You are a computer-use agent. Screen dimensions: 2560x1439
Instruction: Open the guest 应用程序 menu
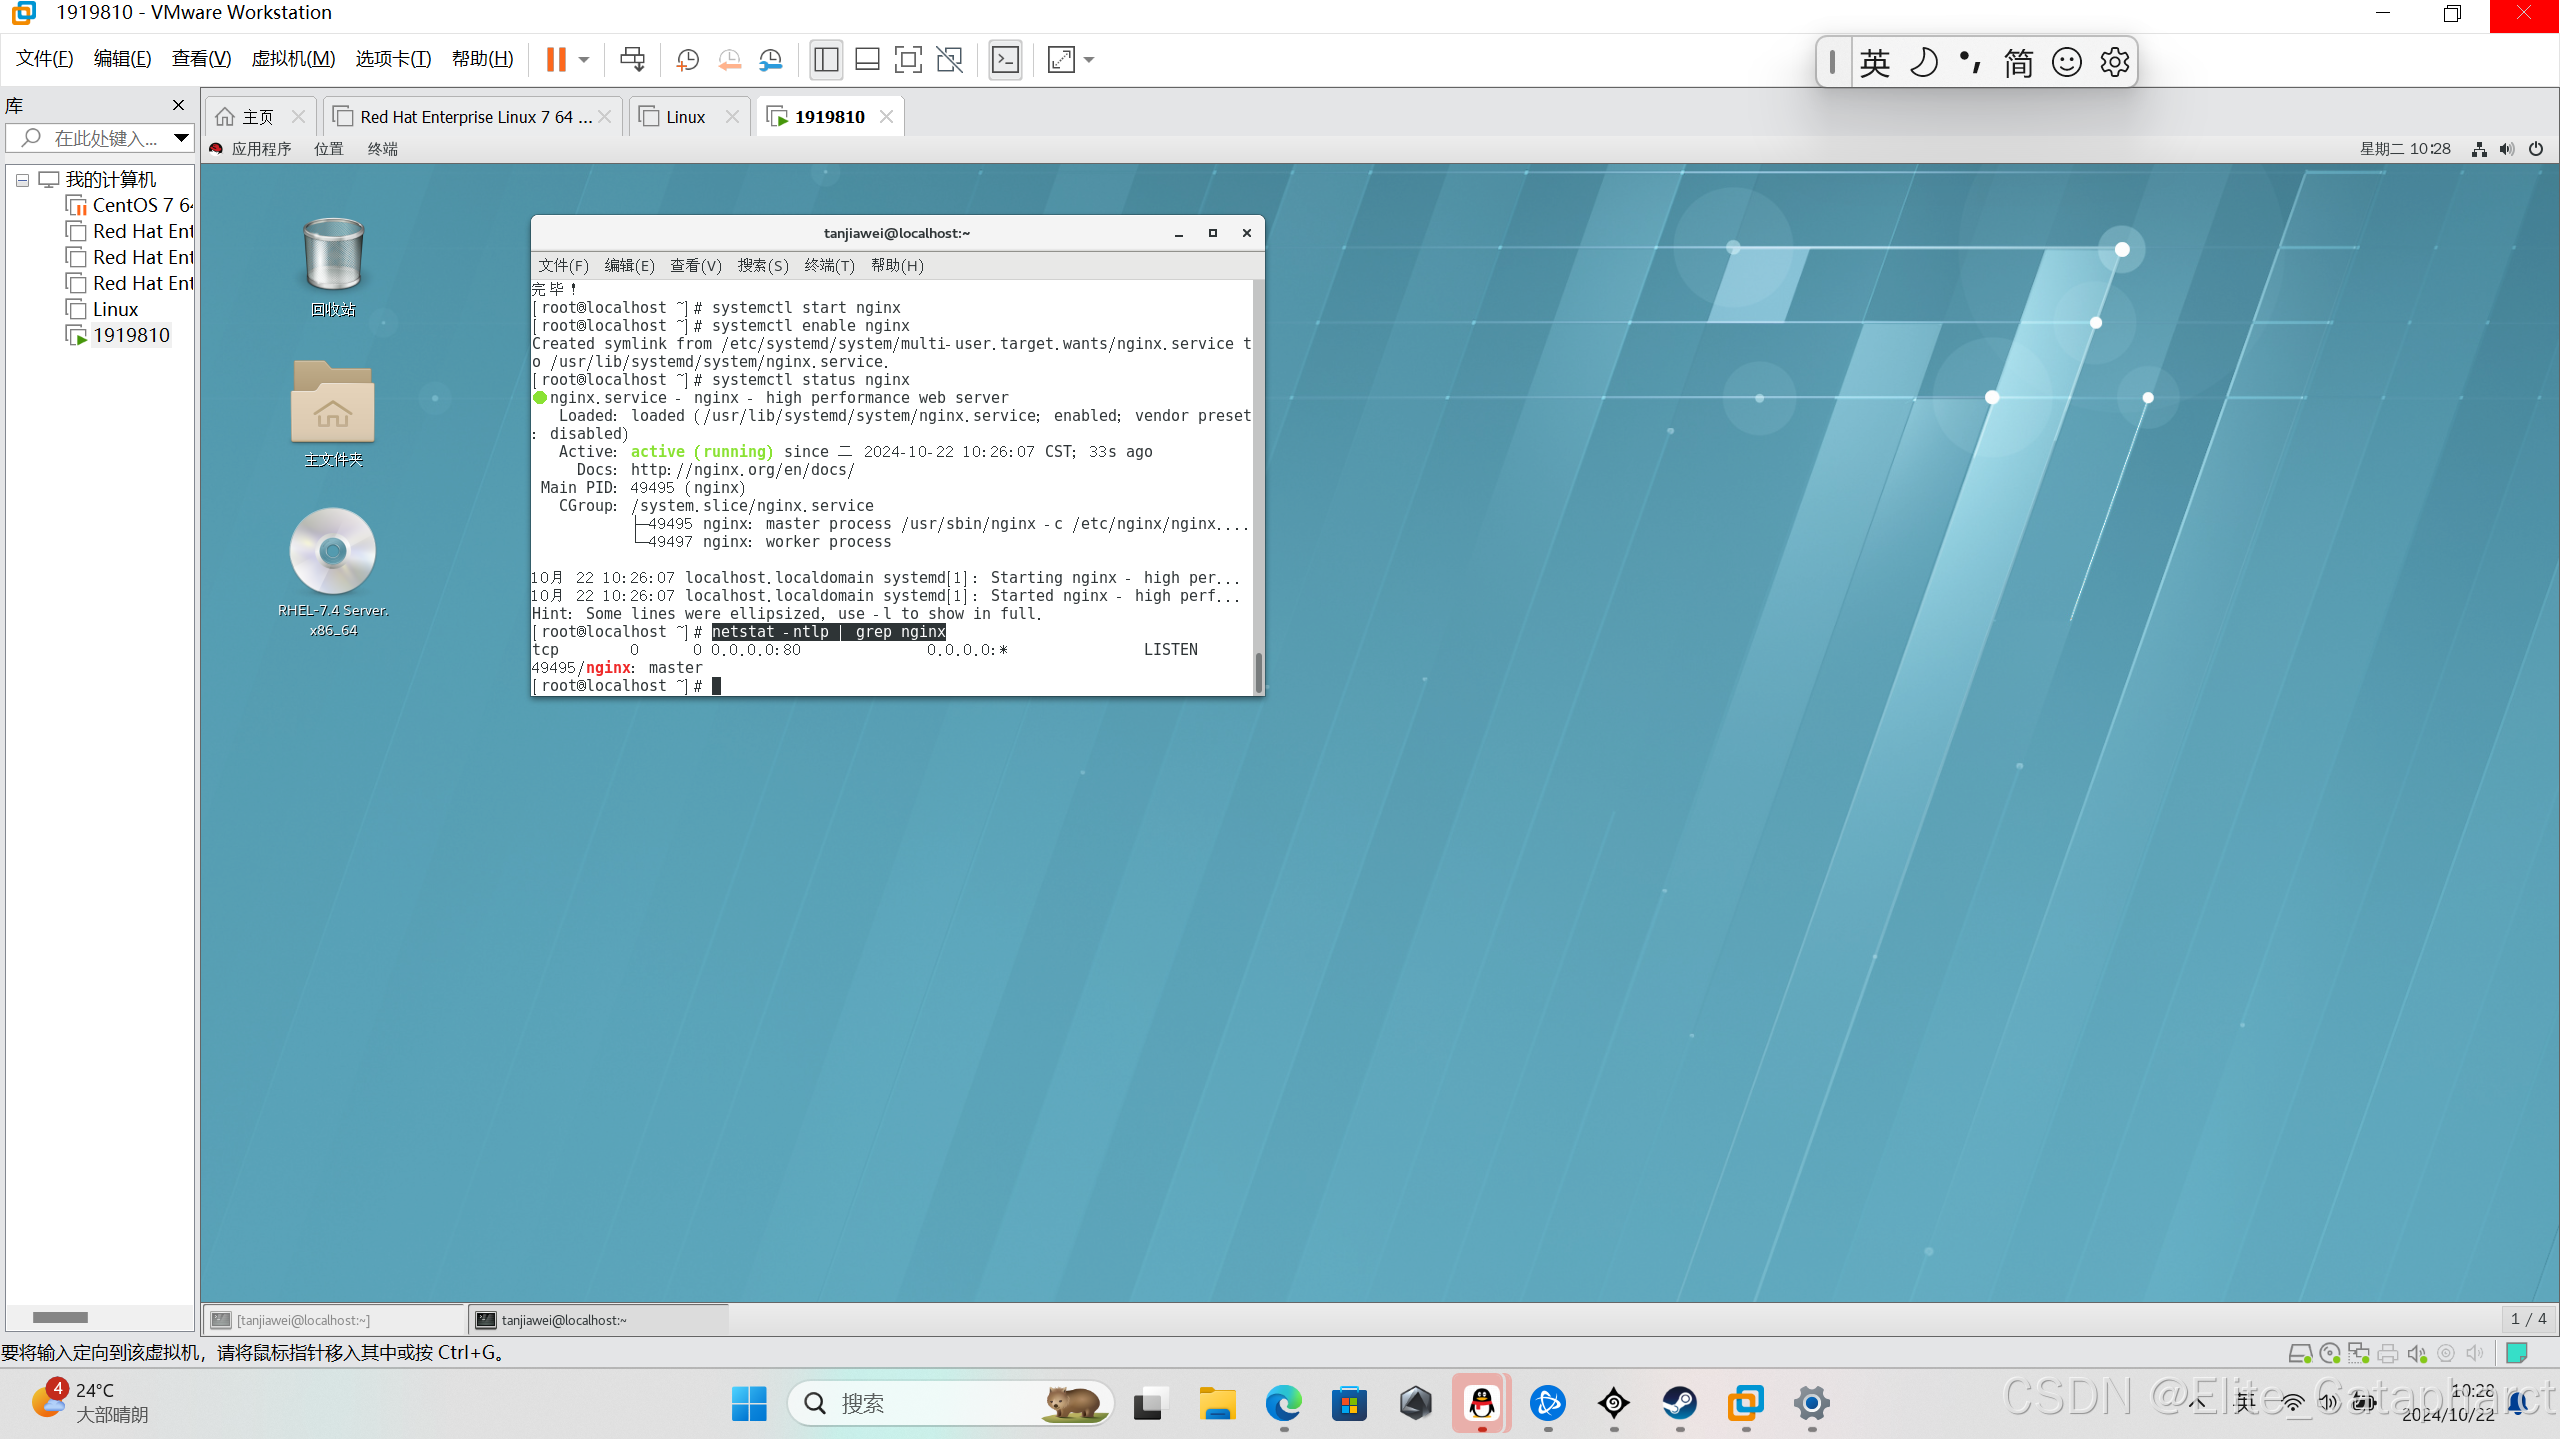(x=251, y=149)
